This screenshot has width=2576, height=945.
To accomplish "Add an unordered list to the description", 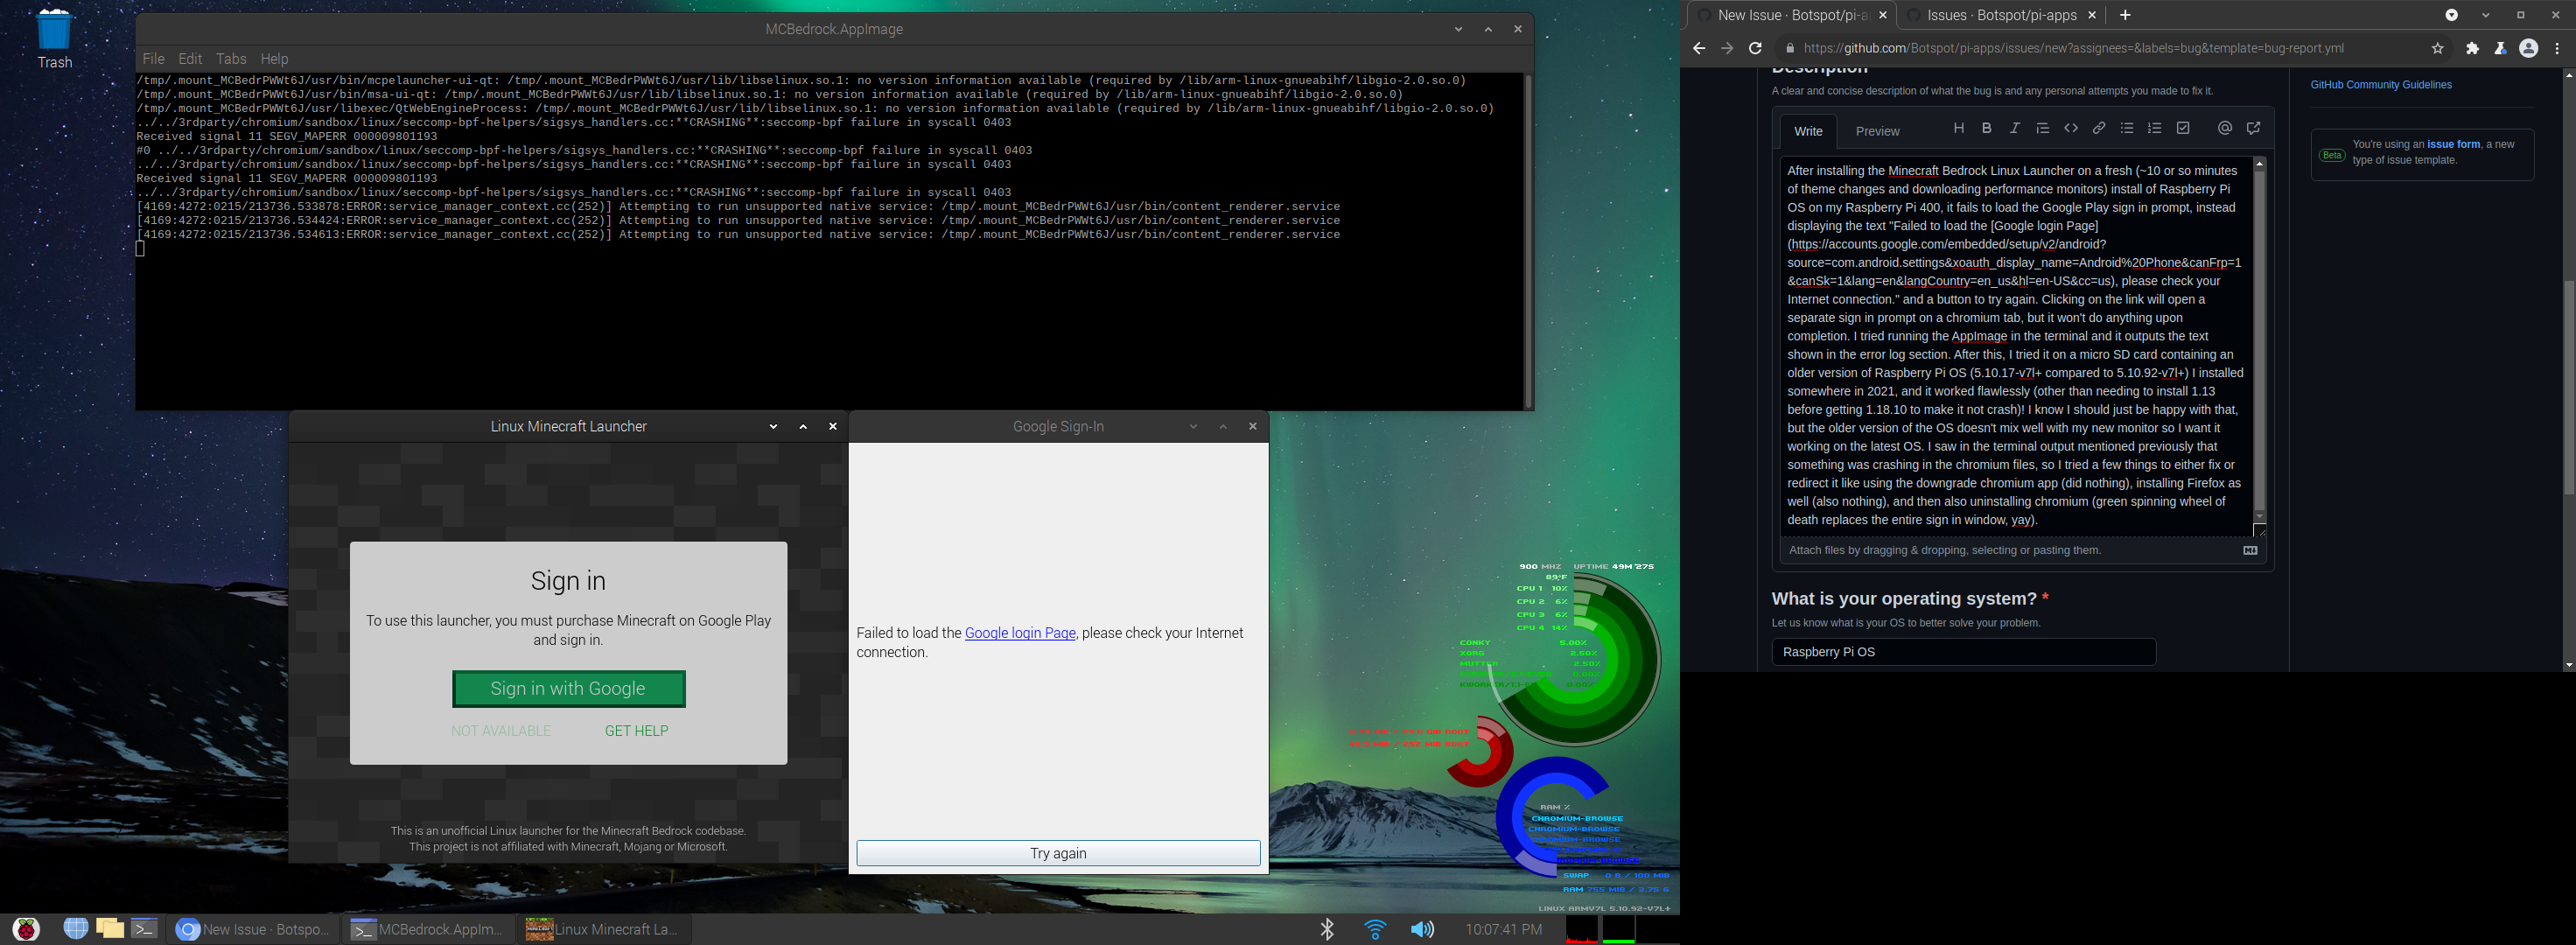I will click(2127, 128).
